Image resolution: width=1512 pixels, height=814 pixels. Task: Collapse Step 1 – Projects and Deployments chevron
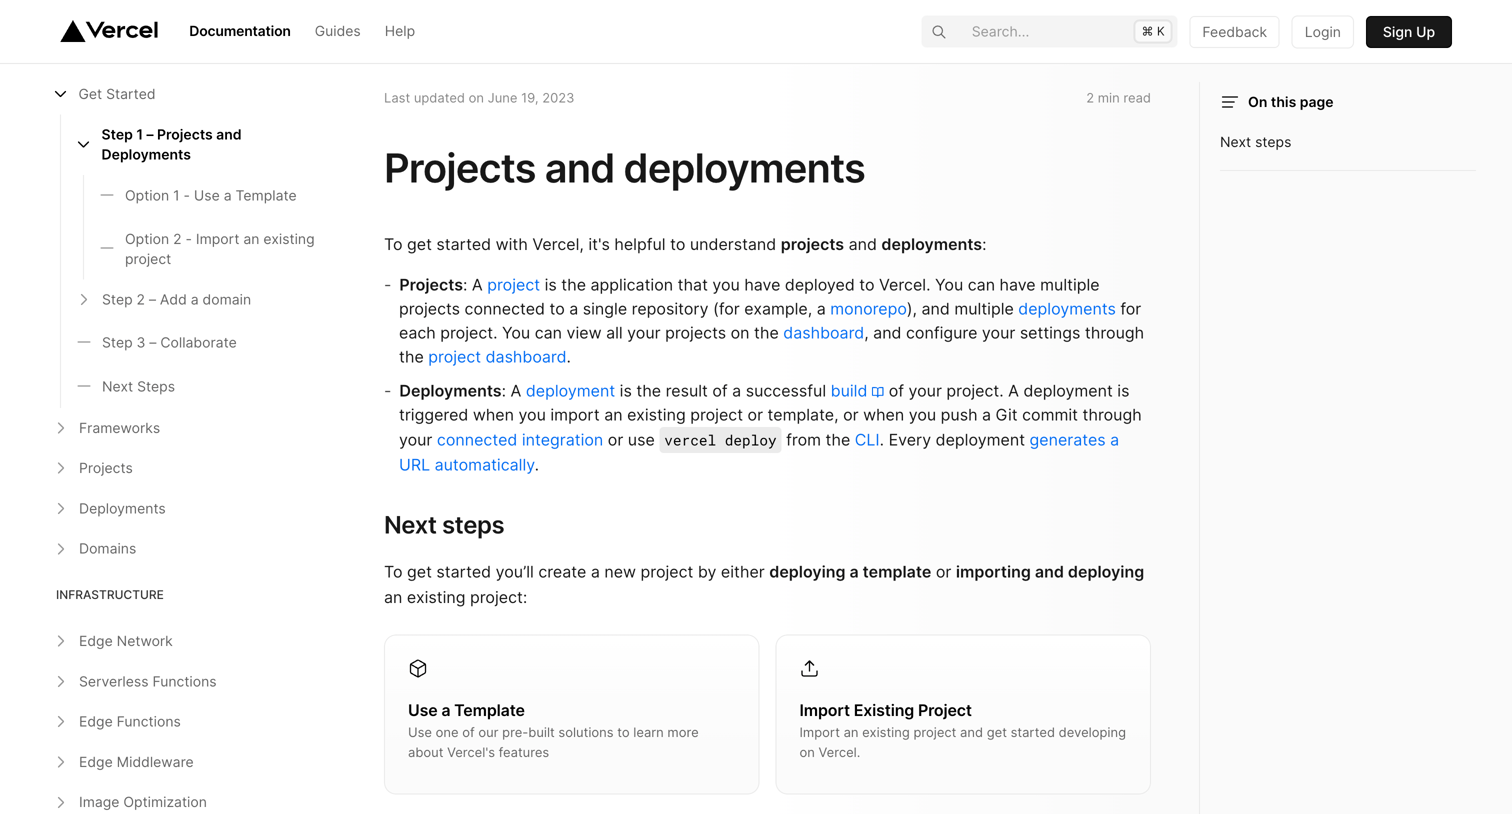pyautogui.click(x=84, y=144)
